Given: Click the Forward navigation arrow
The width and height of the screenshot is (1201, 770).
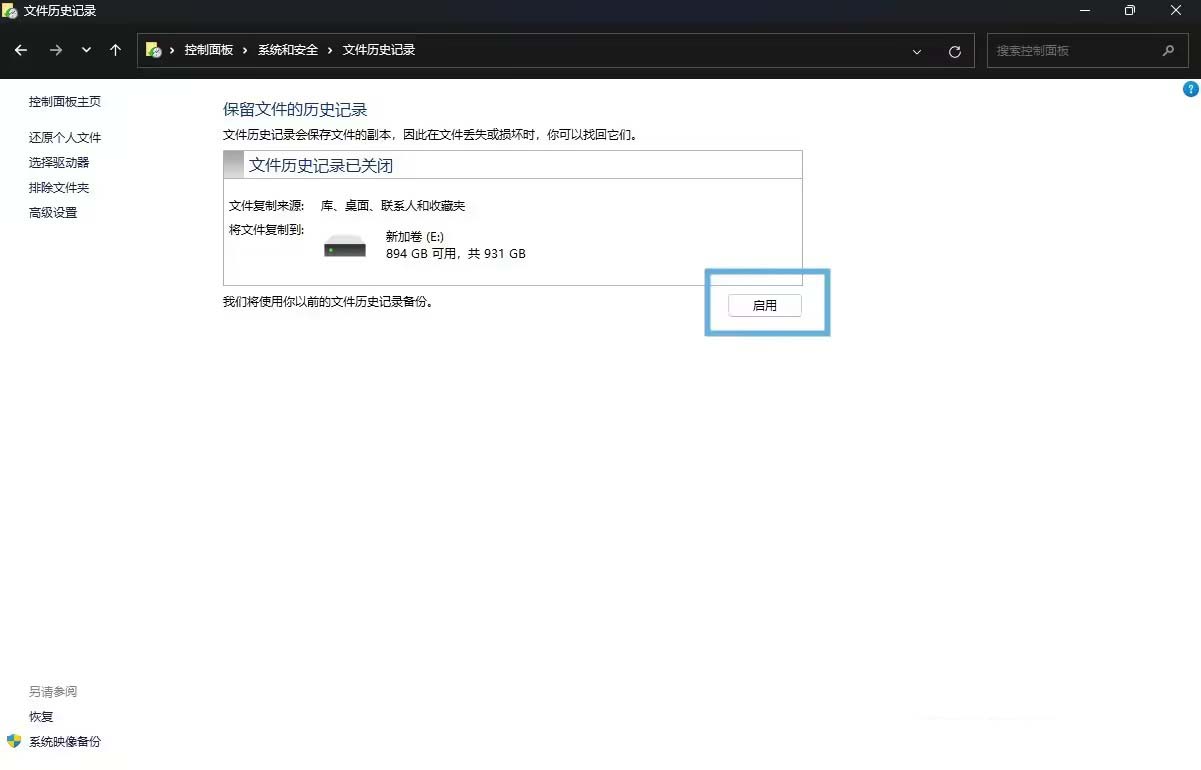Looking at the screenshot, I should tap(56, 50).
